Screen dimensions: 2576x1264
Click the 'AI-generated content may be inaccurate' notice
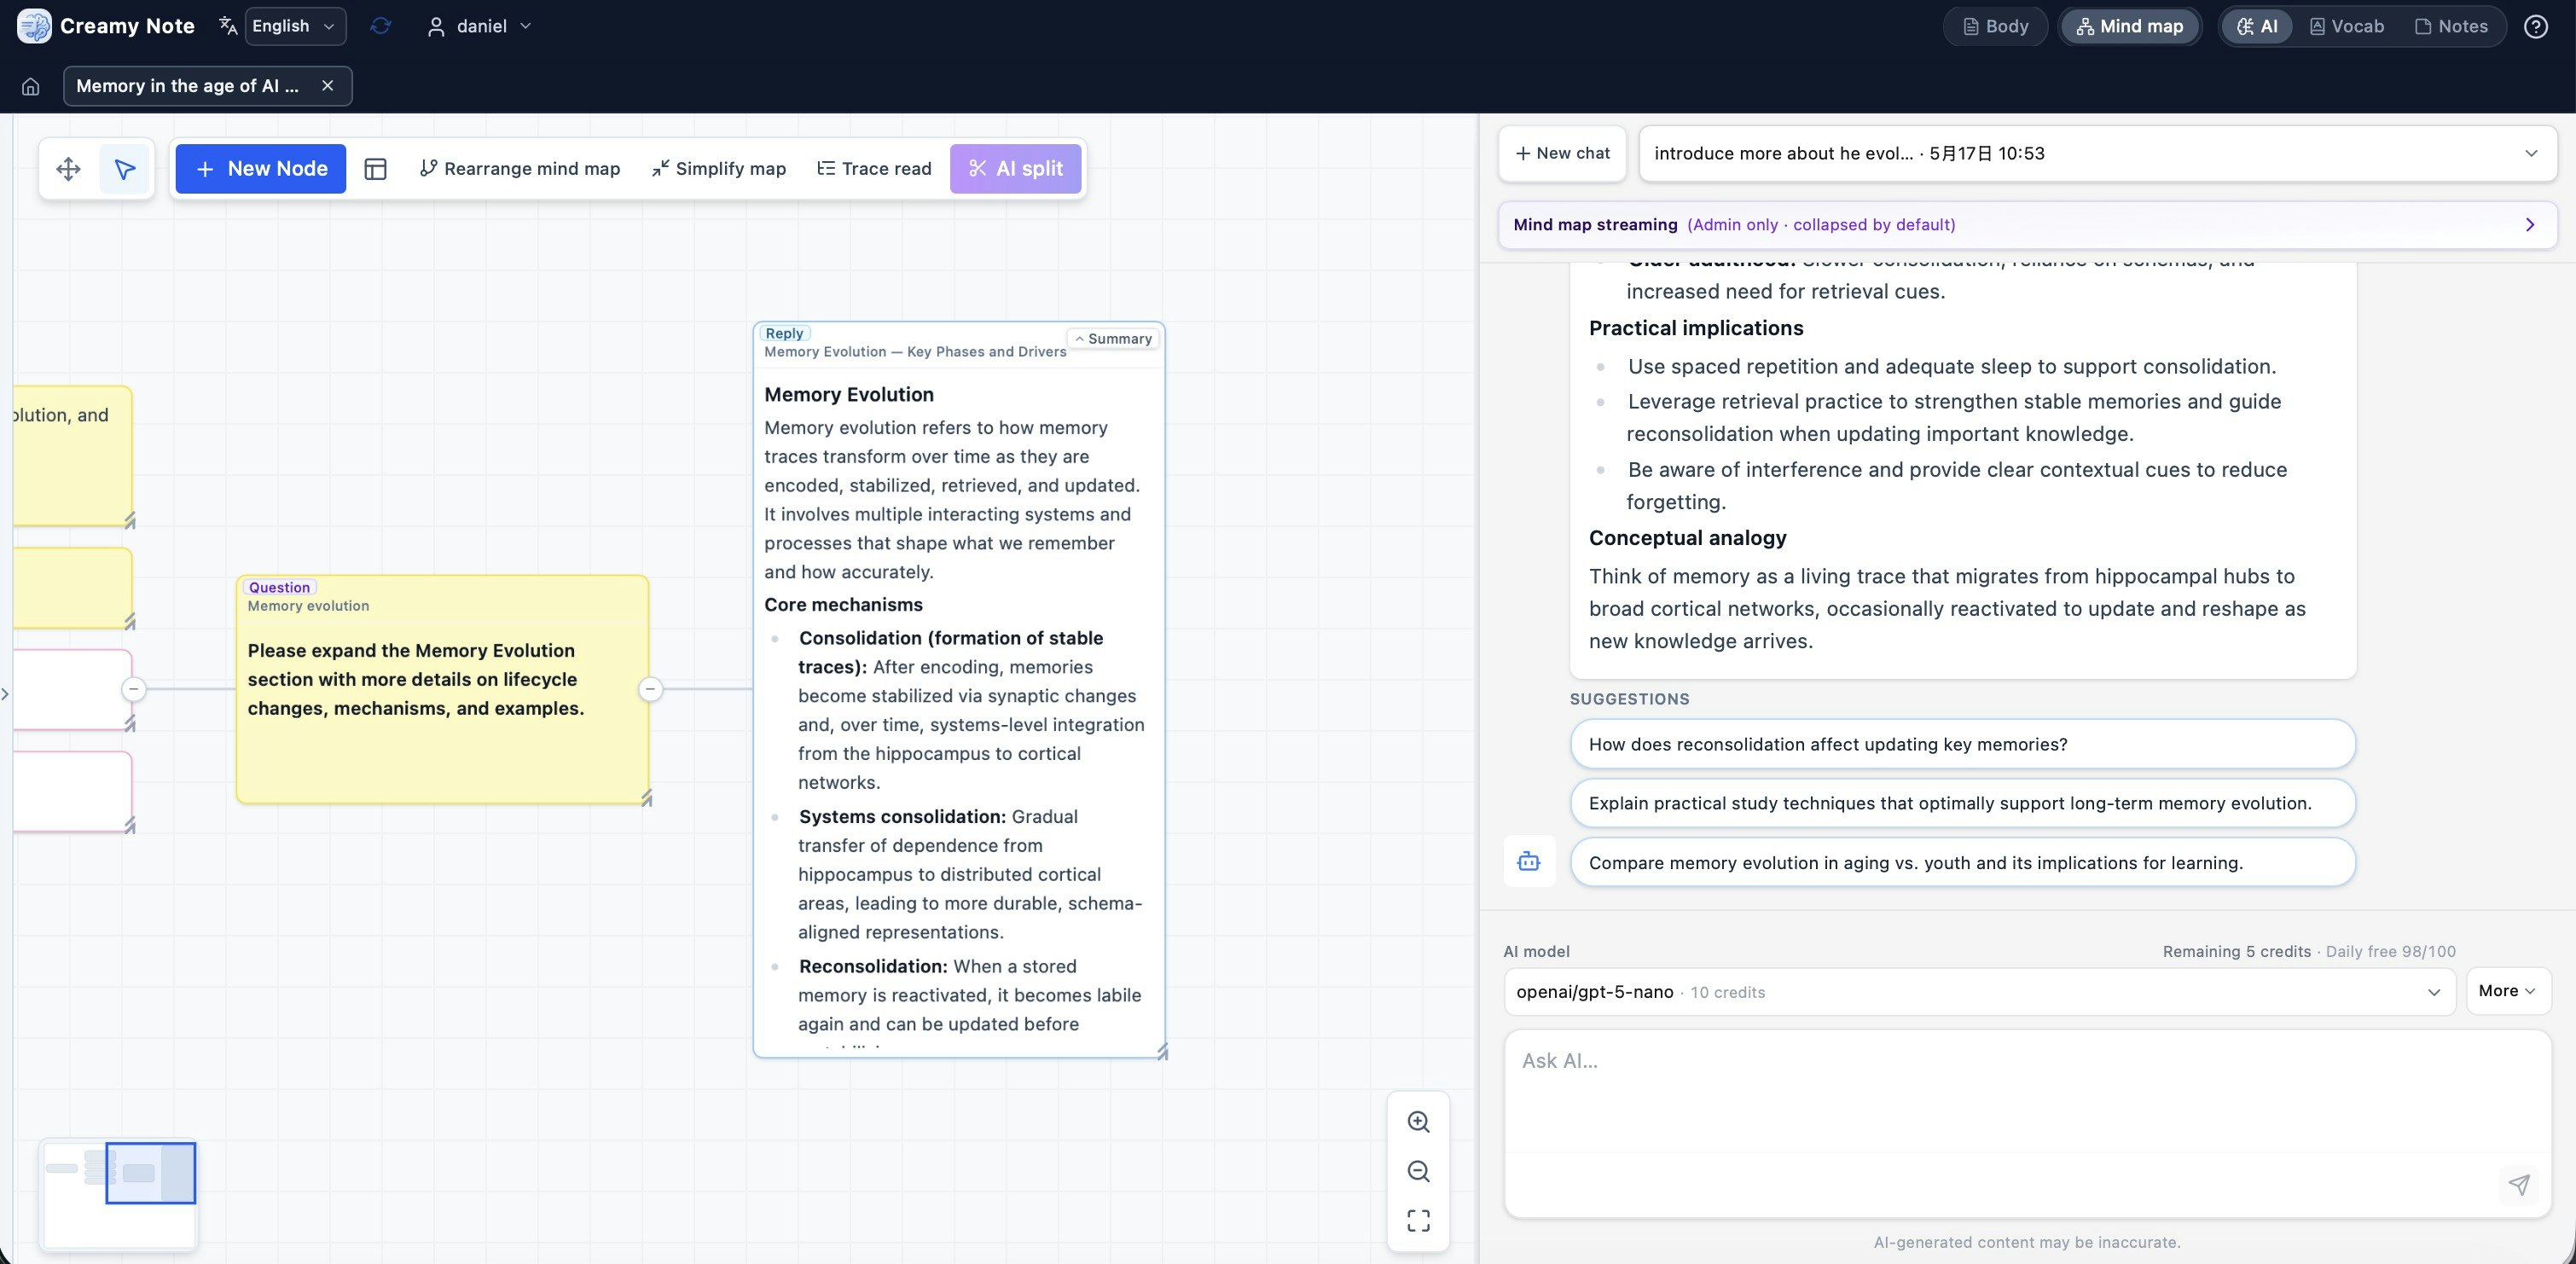coord(2027,1242)
